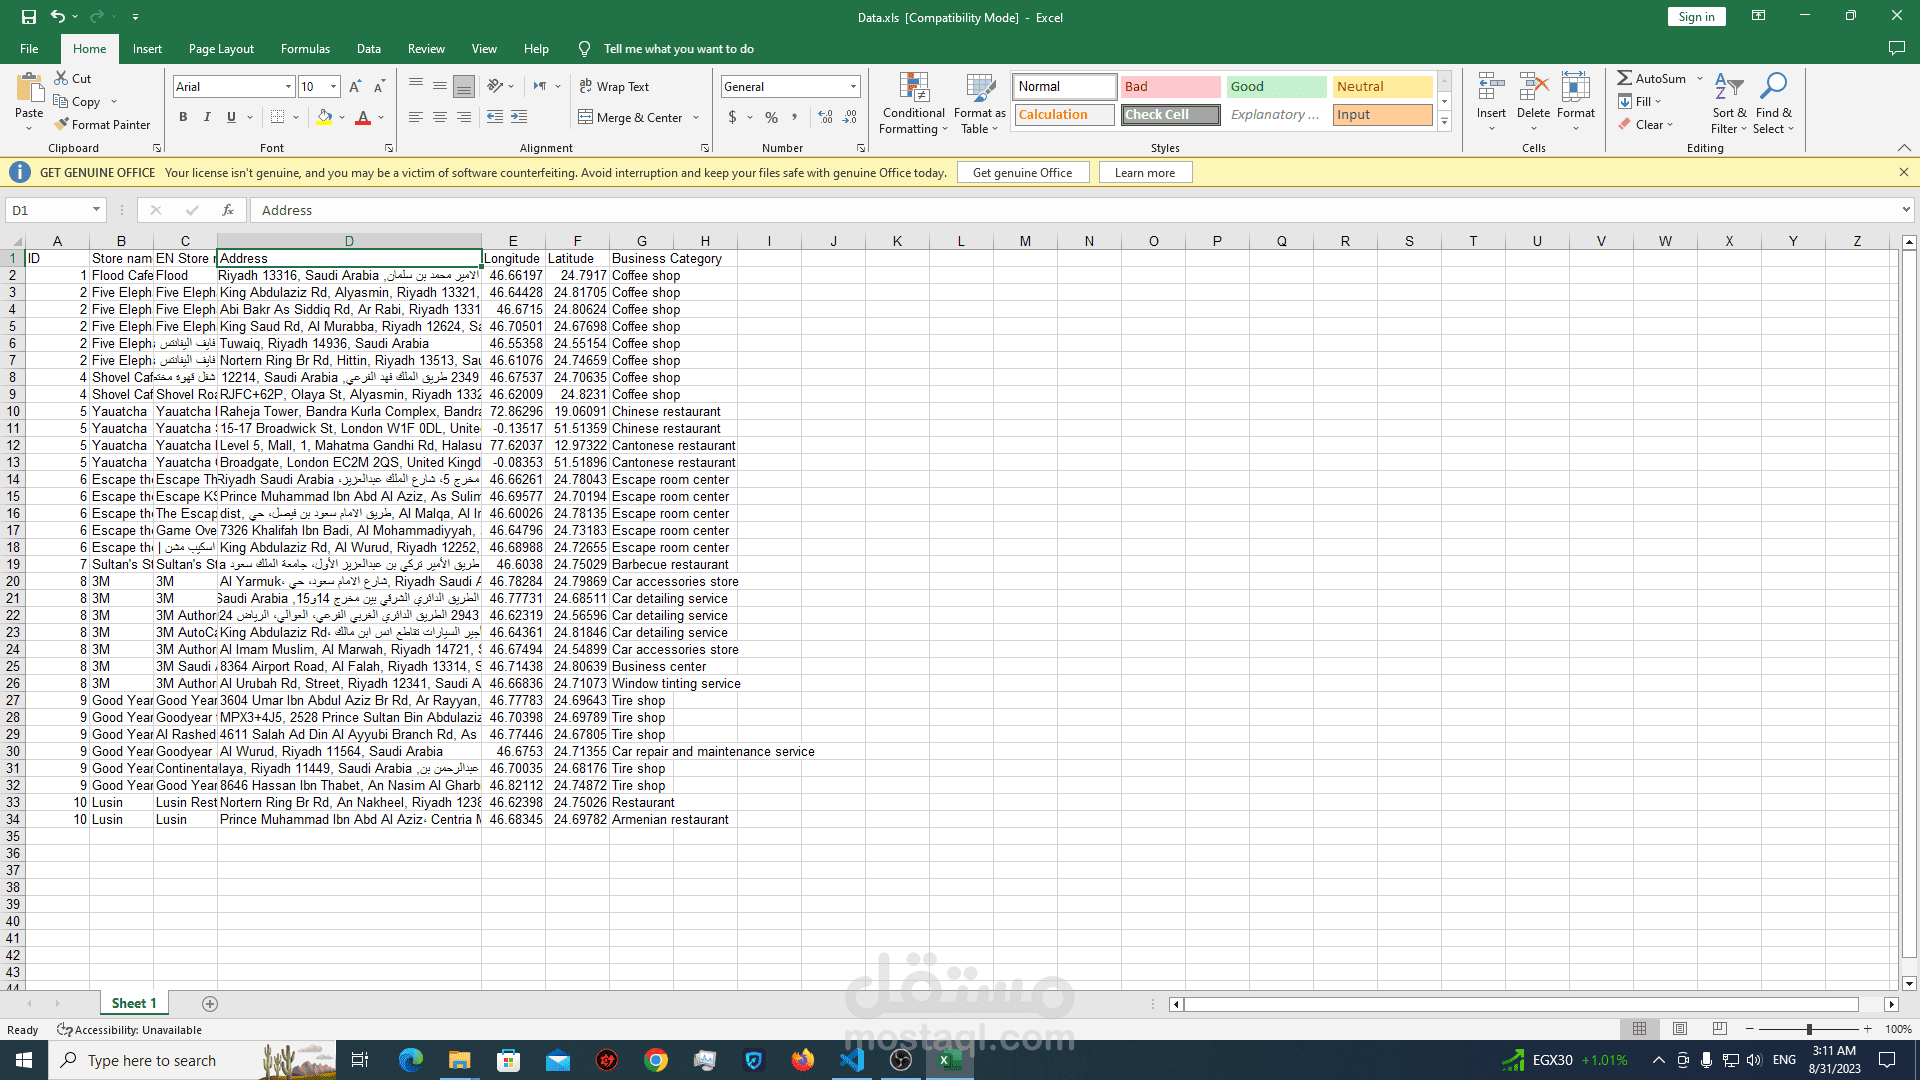Viewport: 1920px width, 1080px height.
Task: Switch to the Page Layout tab
Action: 221,49
